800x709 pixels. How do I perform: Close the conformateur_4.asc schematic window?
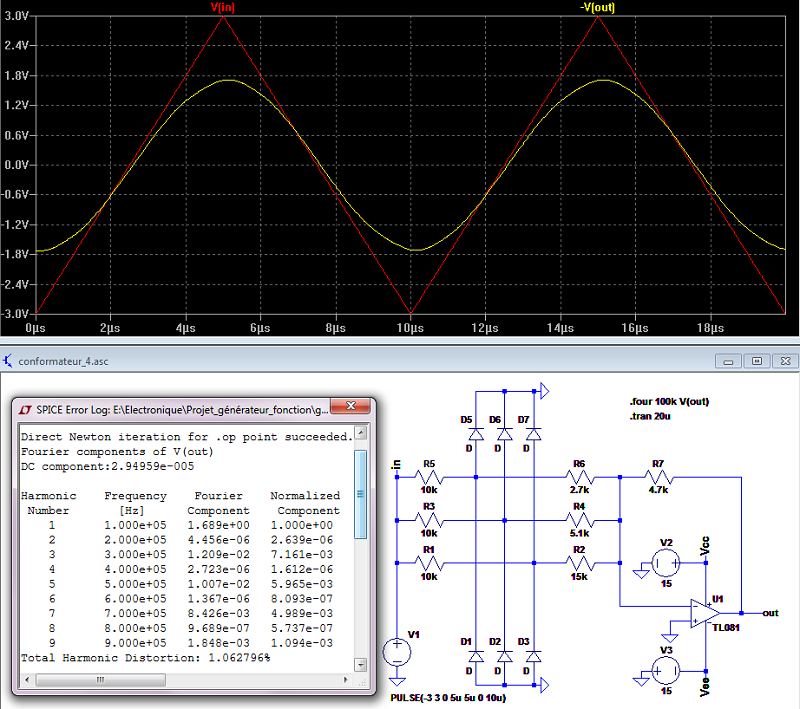785,362
